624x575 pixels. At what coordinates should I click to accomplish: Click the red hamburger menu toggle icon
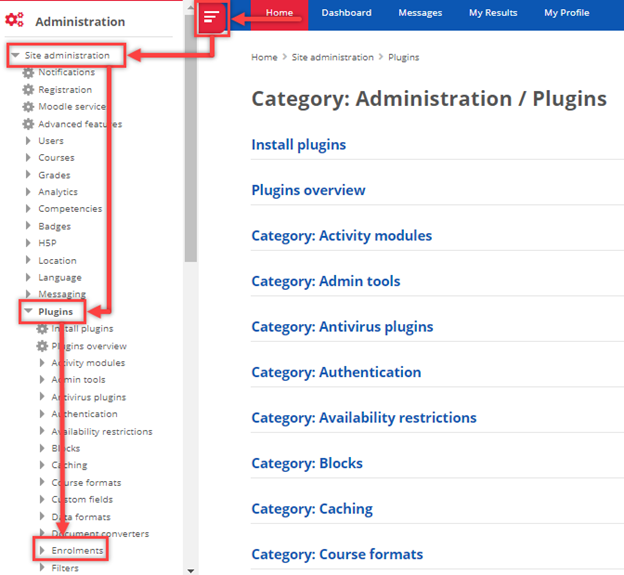(212, 18)
